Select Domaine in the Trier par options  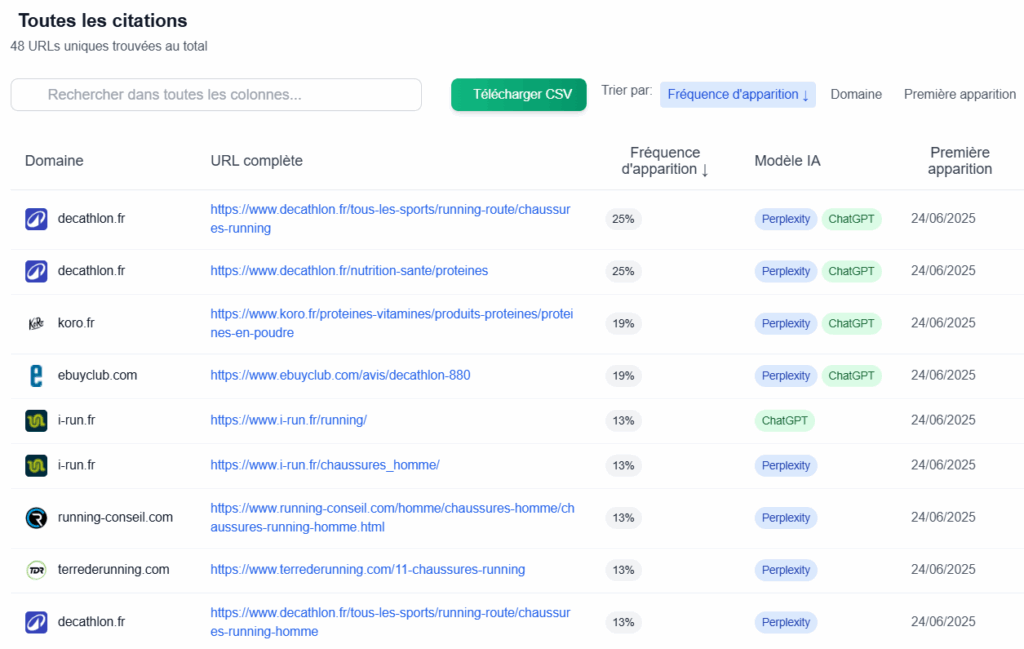pos(856,95)
